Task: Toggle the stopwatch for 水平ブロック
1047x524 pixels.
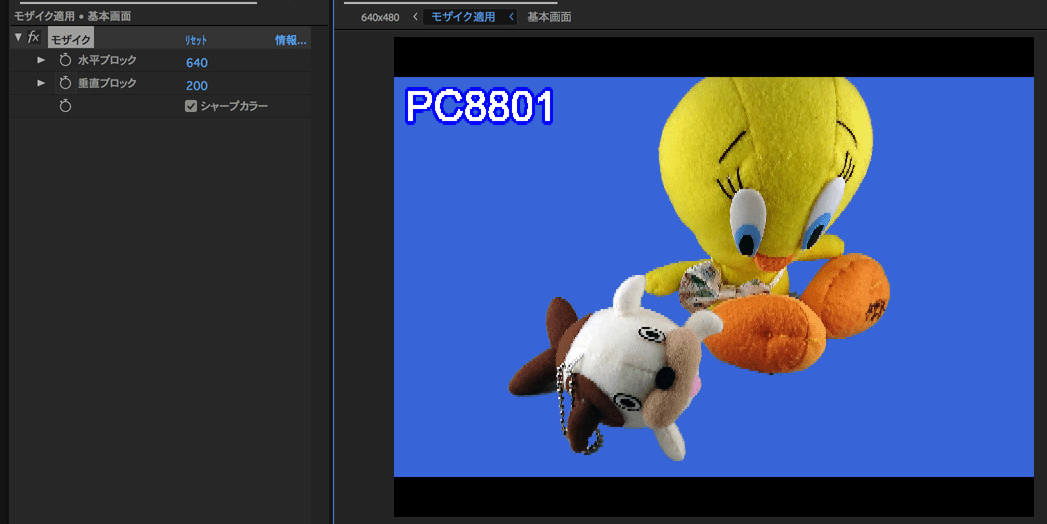Action: point(65,60)
